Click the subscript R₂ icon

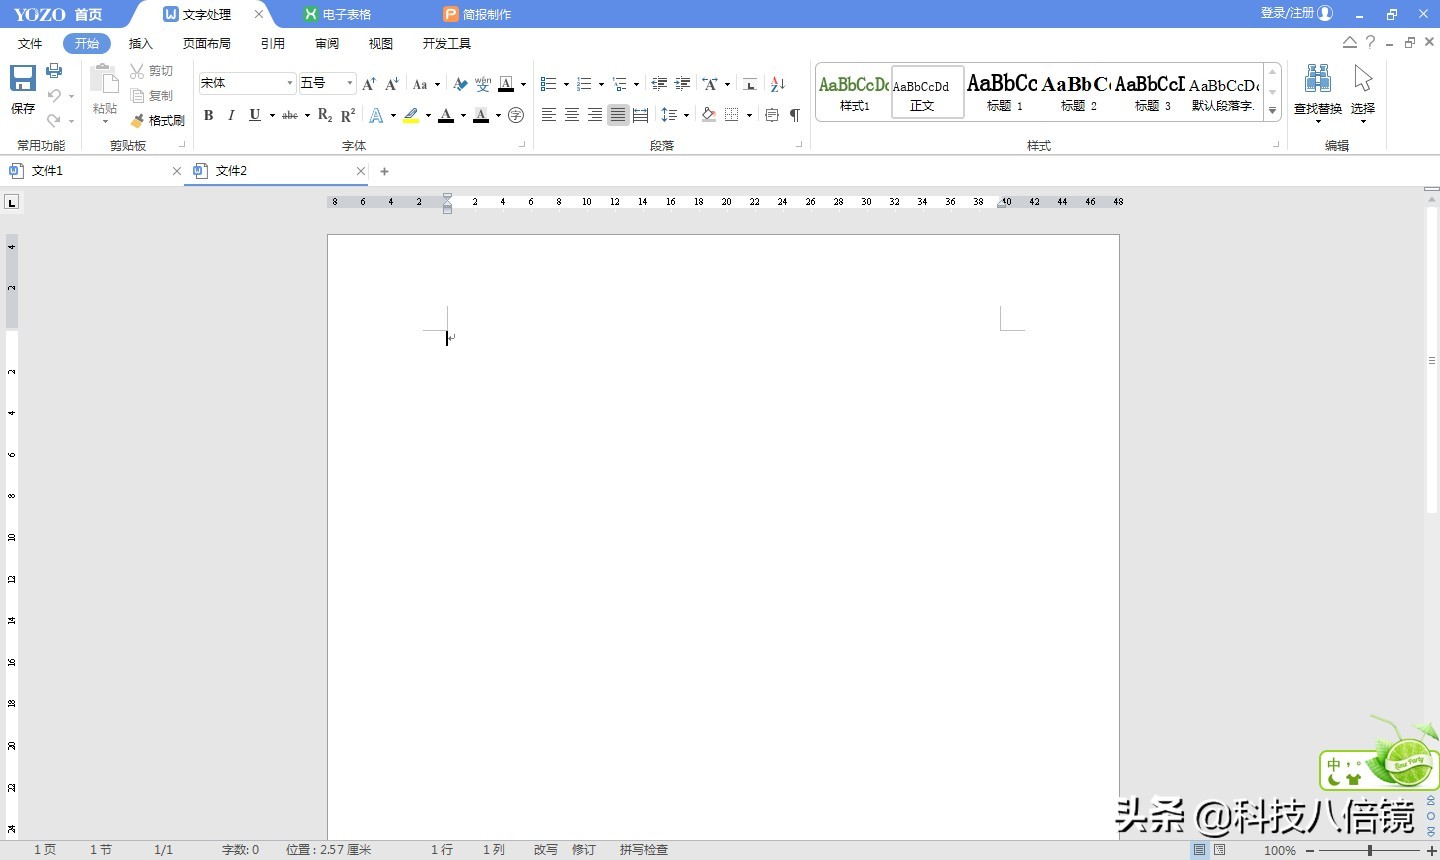[323, 115]
